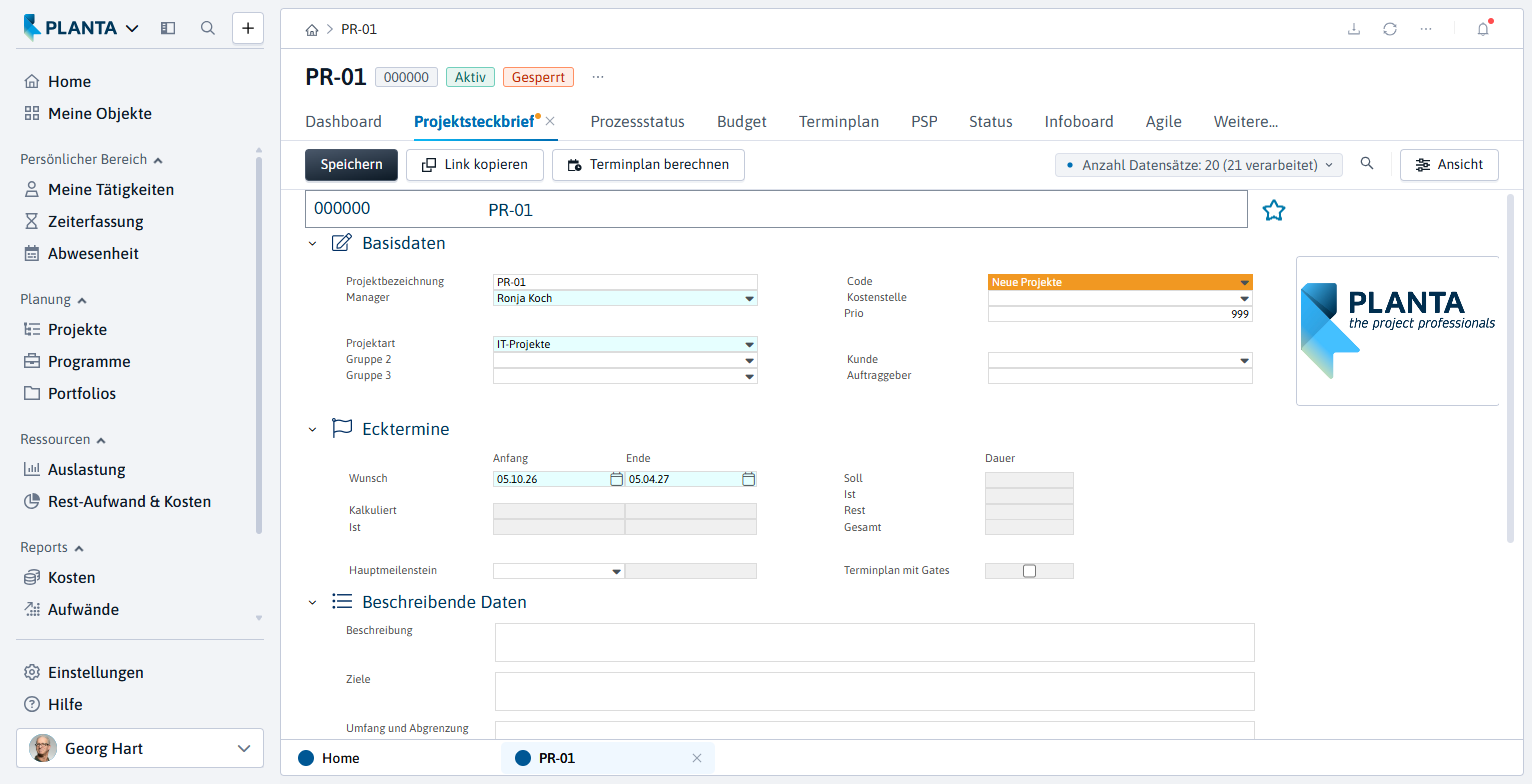This screenshot has height=784, width=1532.
Task: Click the refresh icon in top bar
Action: click(x=1390, y=29)
